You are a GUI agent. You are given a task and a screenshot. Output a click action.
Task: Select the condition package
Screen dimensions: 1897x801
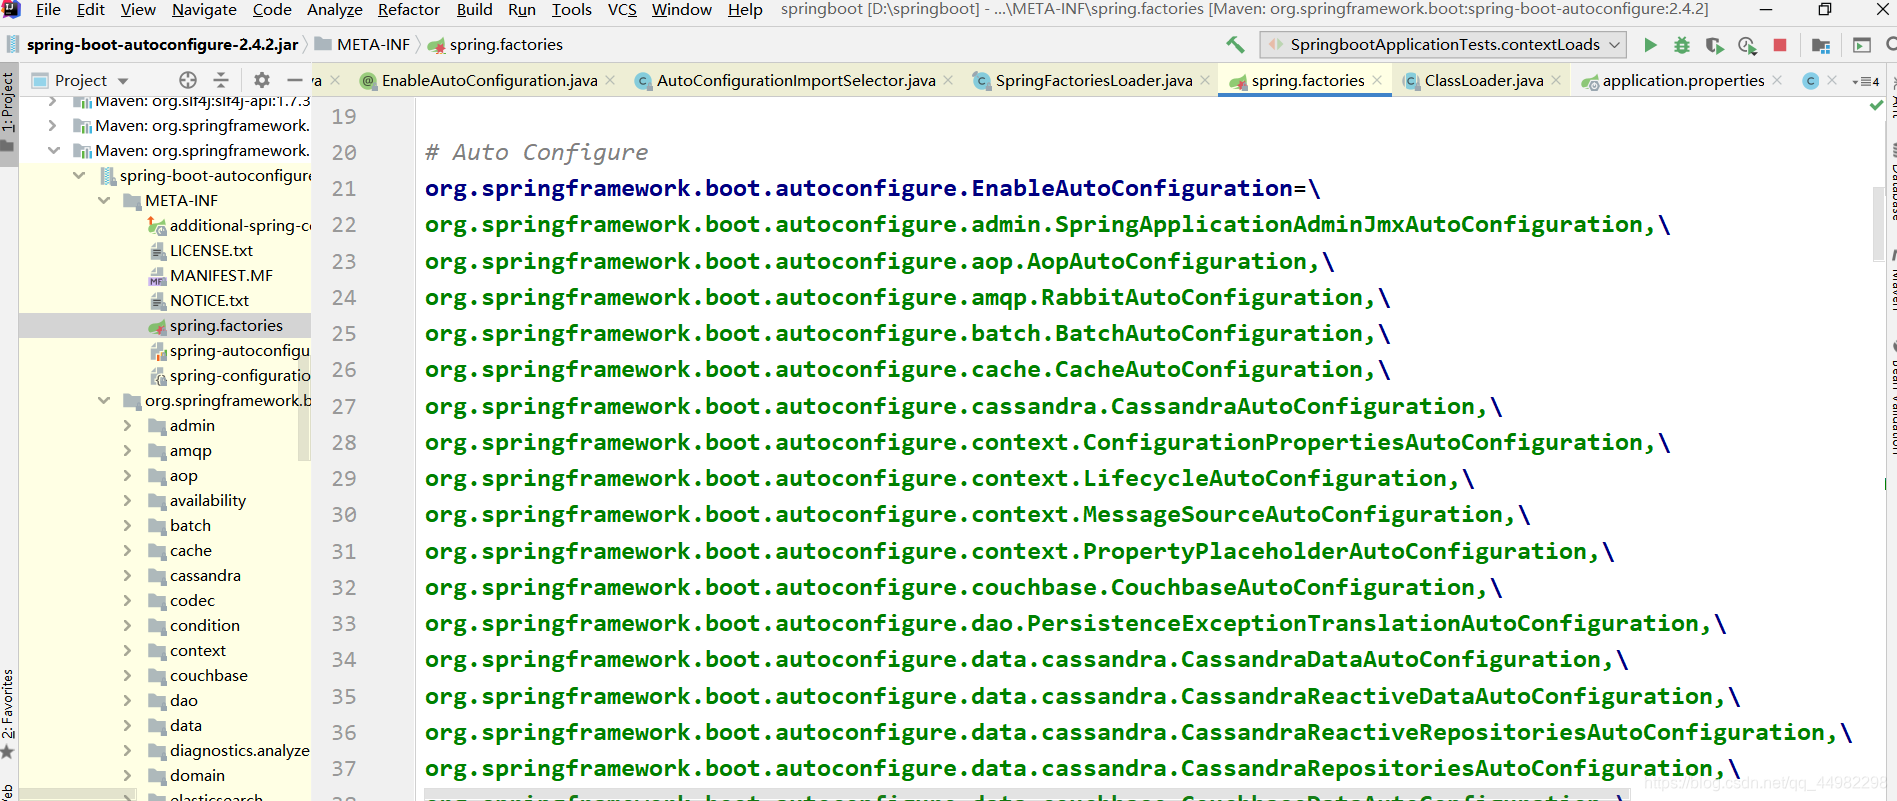pyautogui.click(x=205, y=626)
